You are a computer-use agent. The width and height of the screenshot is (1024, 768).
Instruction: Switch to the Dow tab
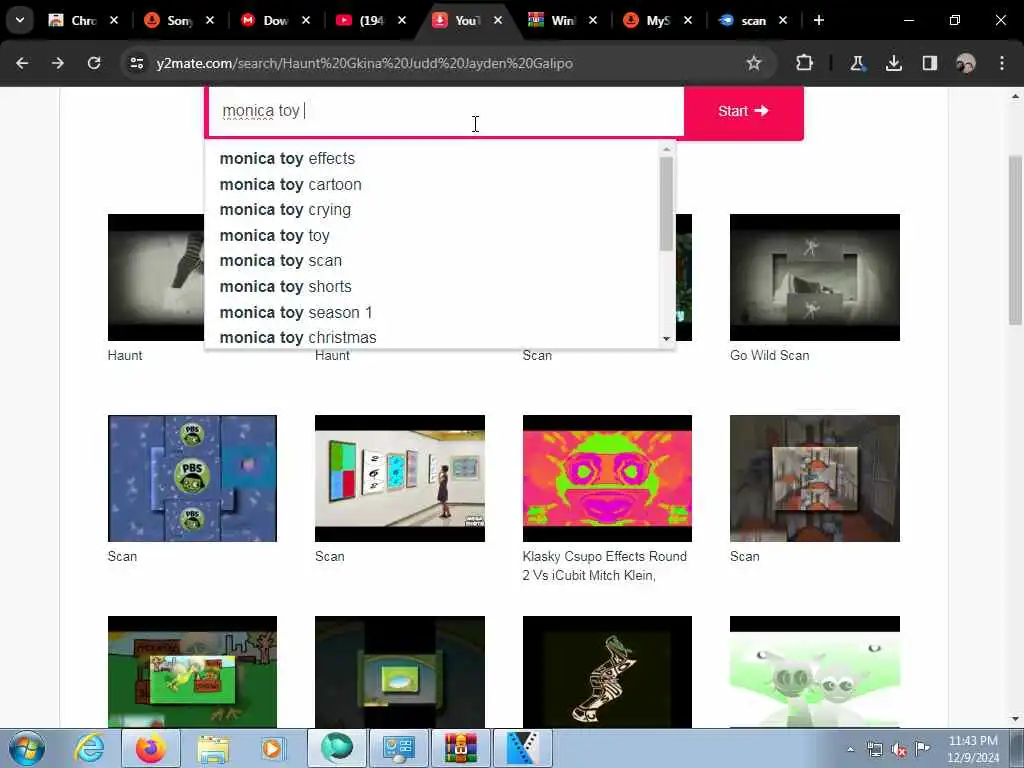(274, 20)
